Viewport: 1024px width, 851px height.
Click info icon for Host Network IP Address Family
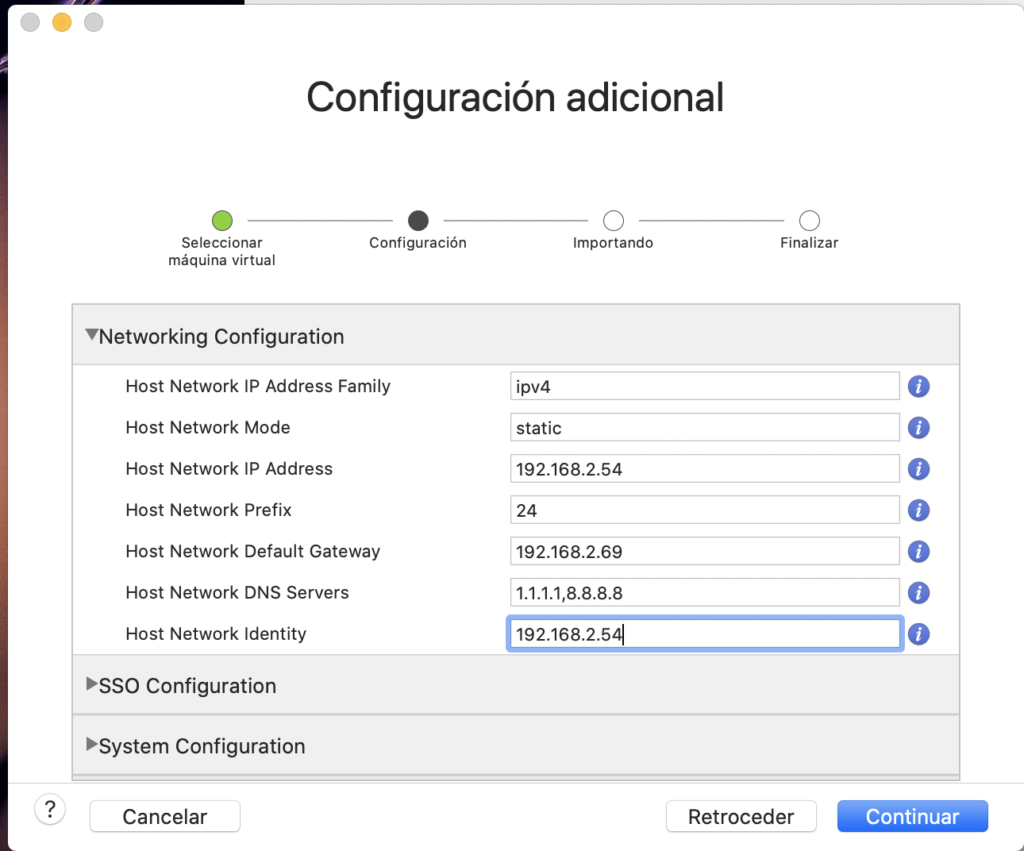[x=918, y=386]
